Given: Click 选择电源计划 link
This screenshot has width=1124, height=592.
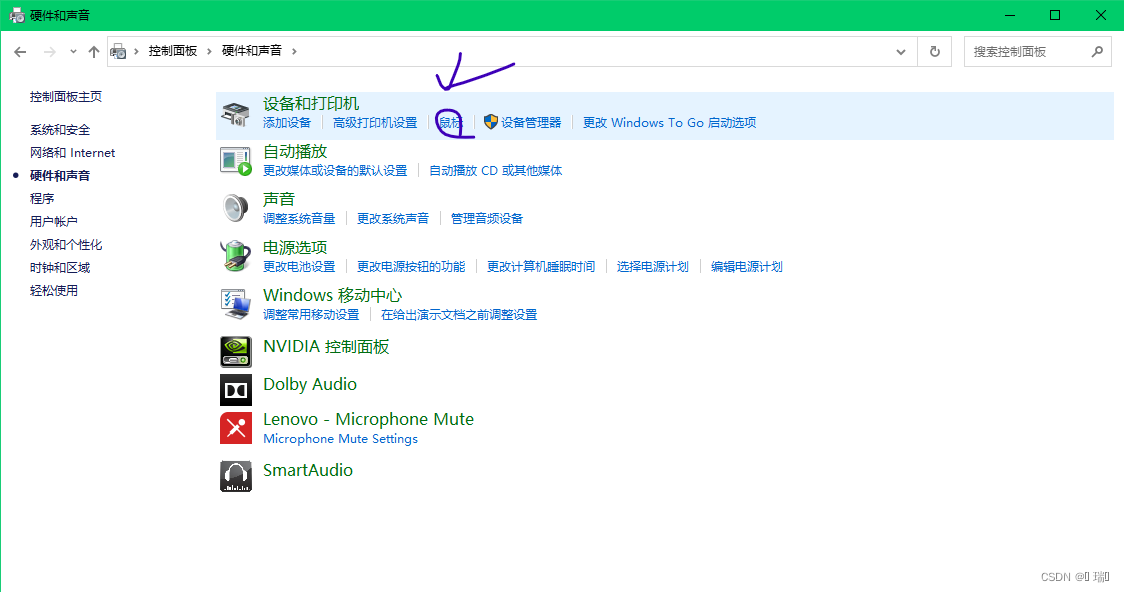Looking at the screenshot, I should [x=653, y=267].
